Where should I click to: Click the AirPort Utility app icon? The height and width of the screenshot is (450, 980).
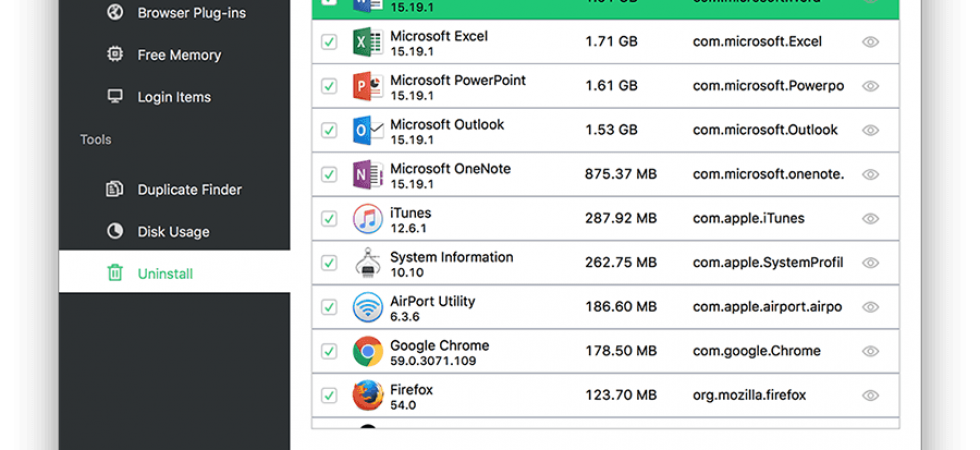(x=368, y=307)
